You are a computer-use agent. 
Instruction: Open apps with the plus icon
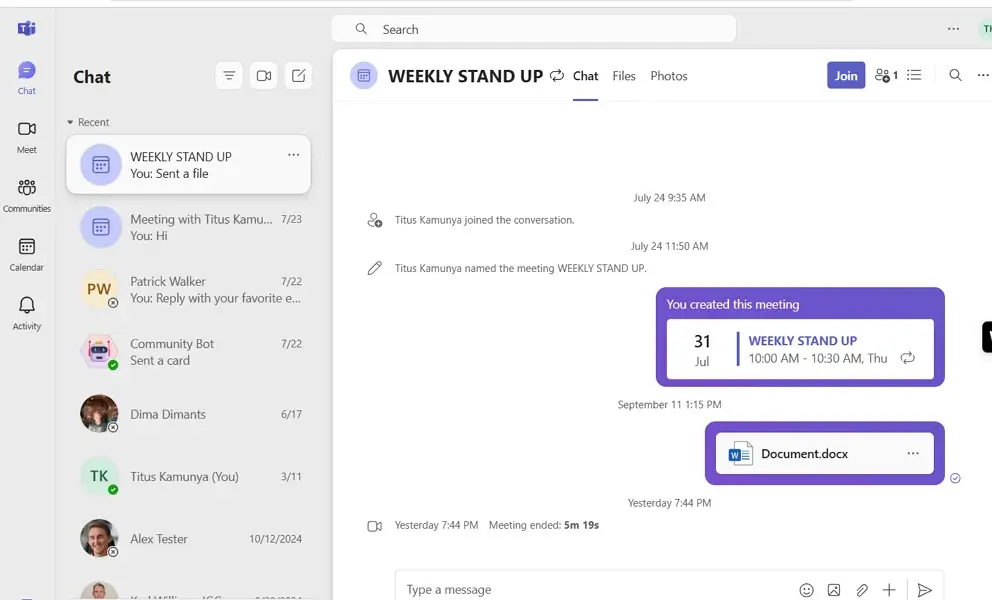(x=888, y=590)
